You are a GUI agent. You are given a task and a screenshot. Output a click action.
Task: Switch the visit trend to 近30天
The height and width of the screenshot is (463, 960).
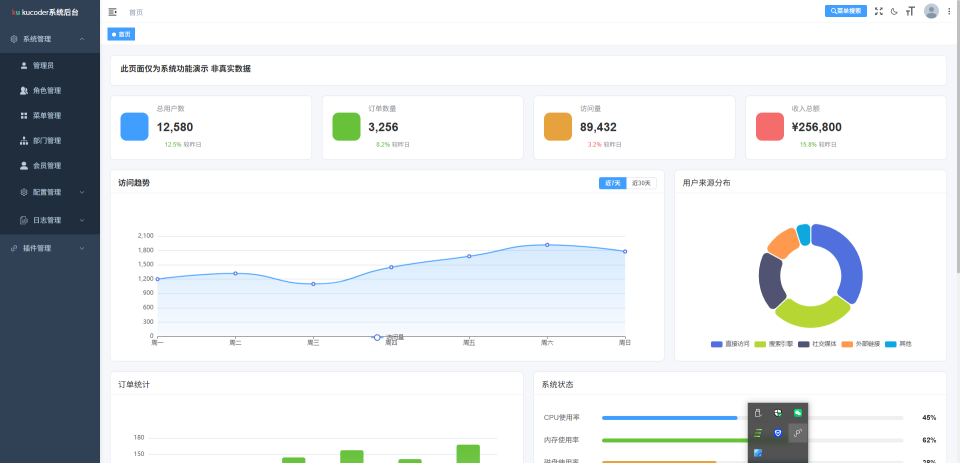(641, 183)
